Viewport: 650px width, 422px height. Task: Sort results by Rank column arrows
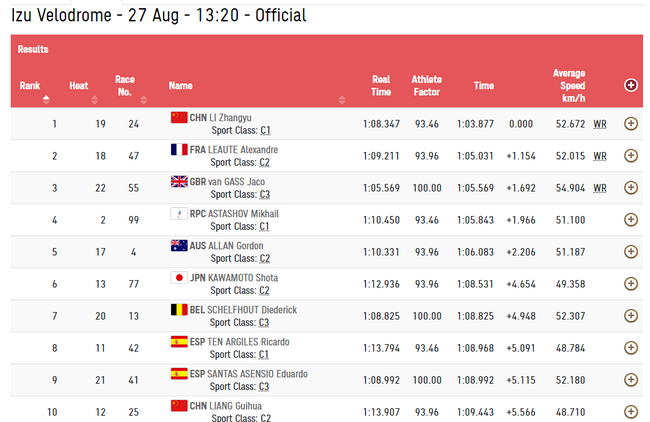[46, 99]
